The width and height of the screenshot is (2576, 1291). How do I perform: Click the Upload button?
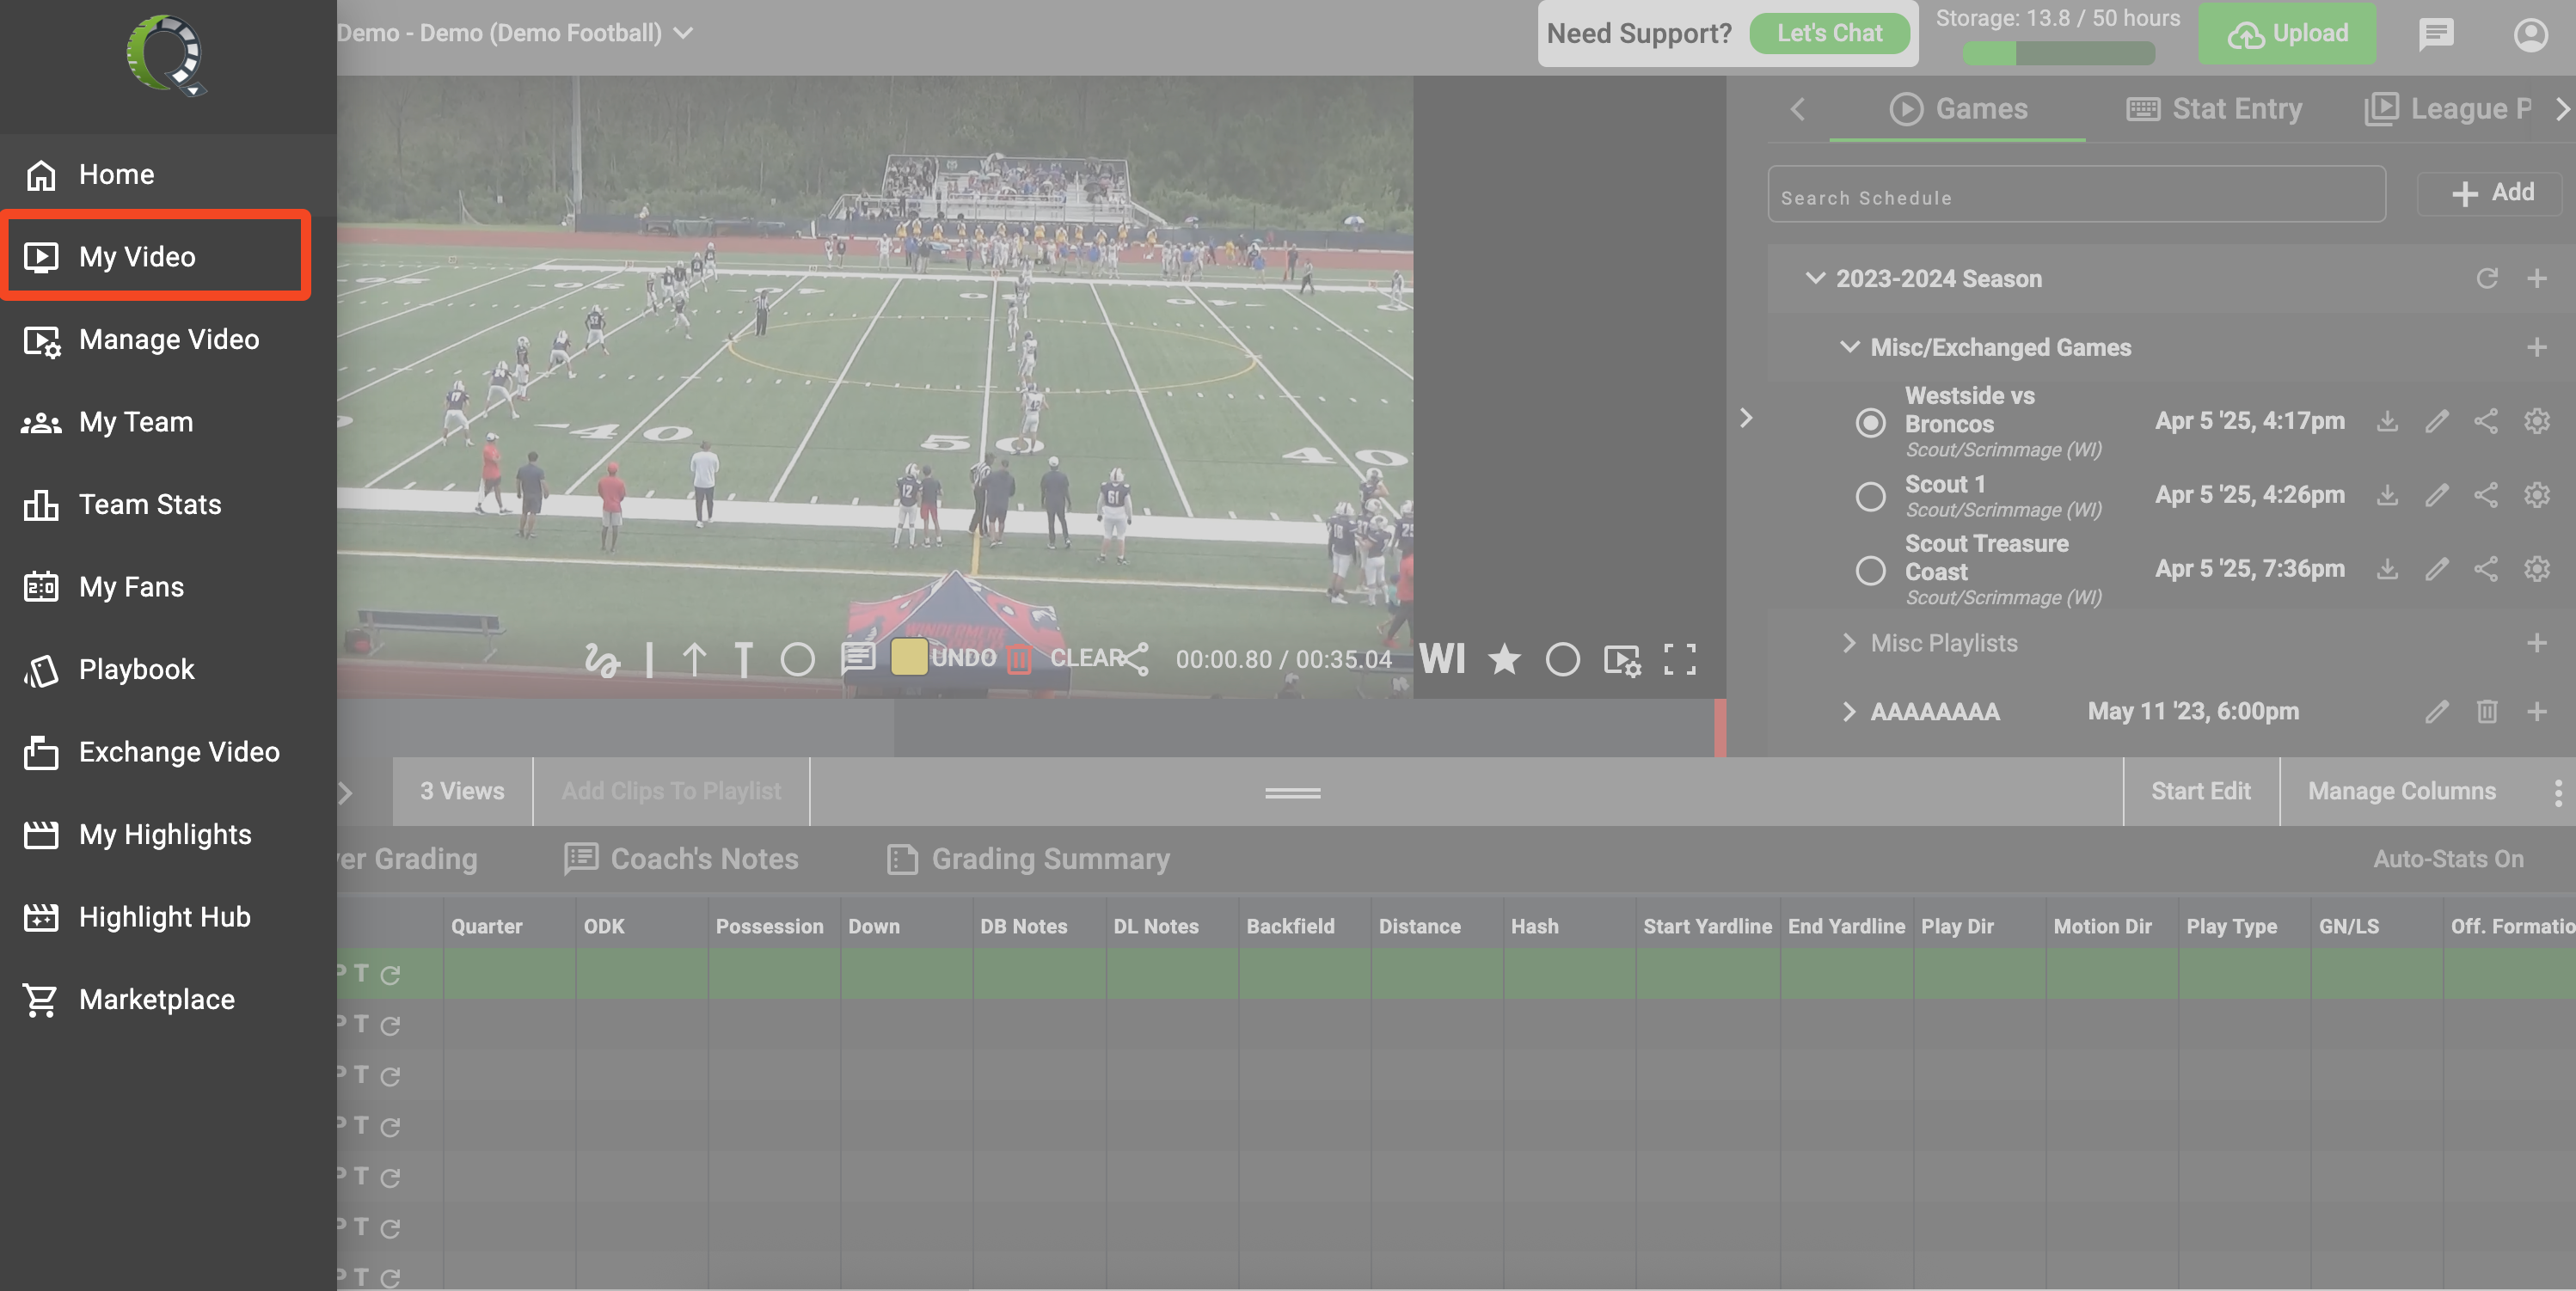(2286, 33)
